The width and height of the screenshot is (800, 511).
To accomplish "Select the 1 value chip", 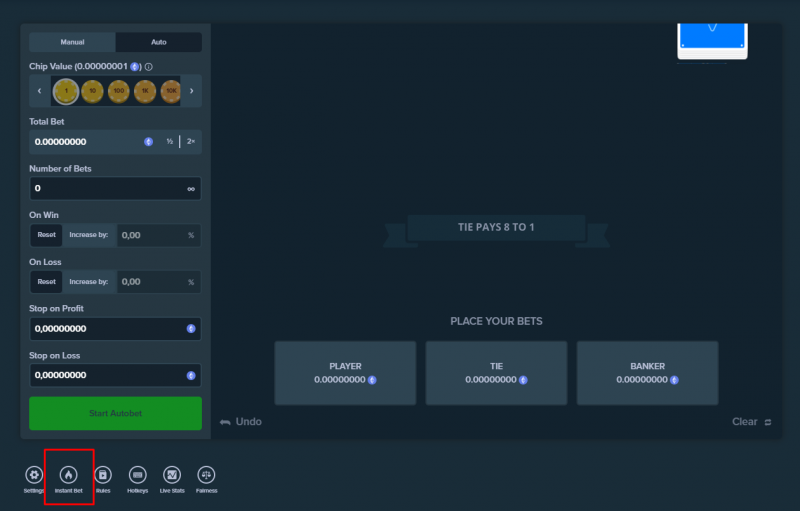I will click(66, 91).
